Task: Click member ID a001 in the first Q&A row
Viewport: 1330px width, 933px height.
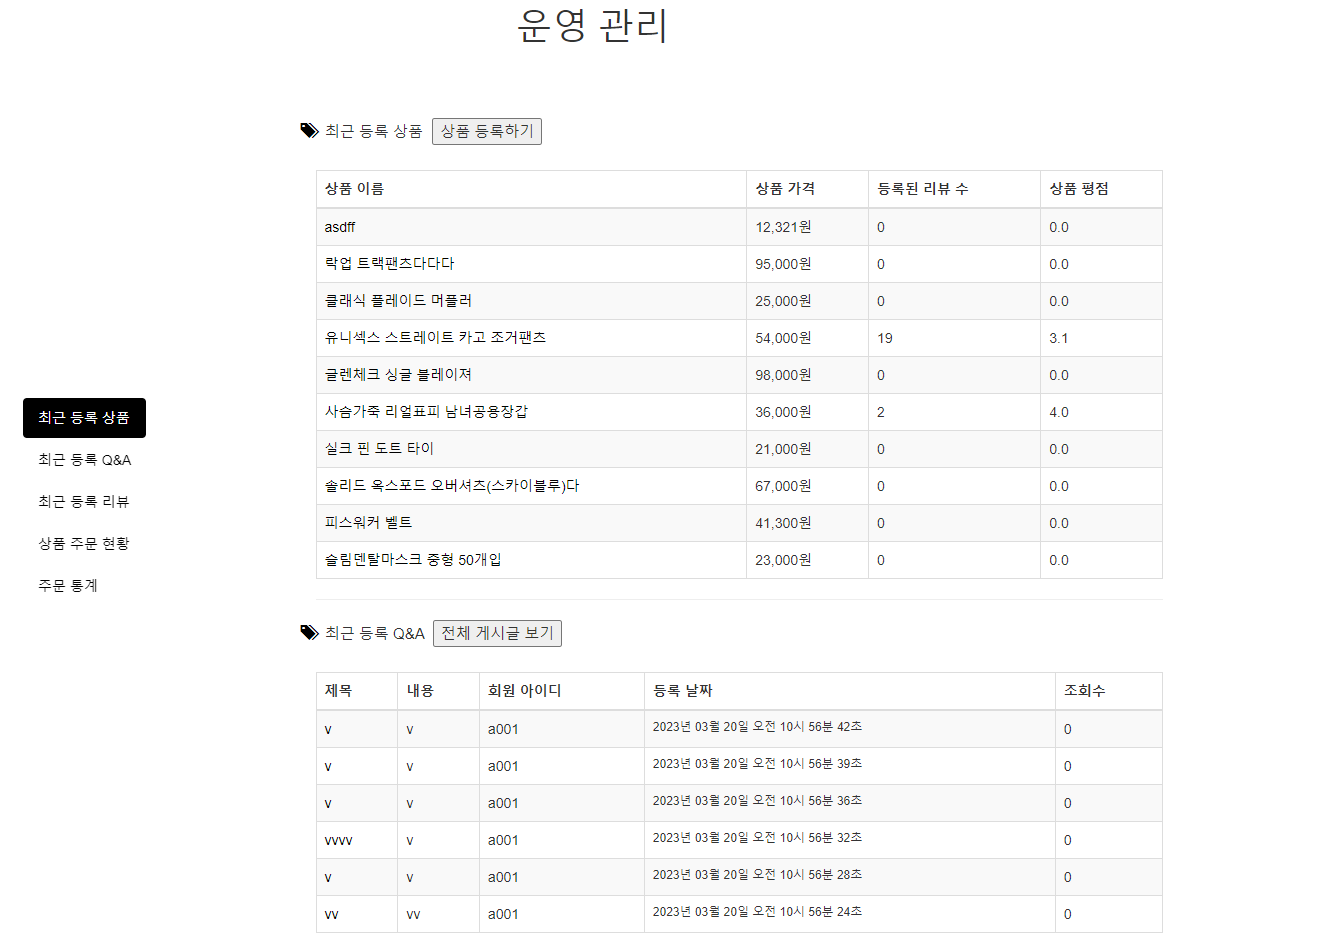Action: click(501, 729)
